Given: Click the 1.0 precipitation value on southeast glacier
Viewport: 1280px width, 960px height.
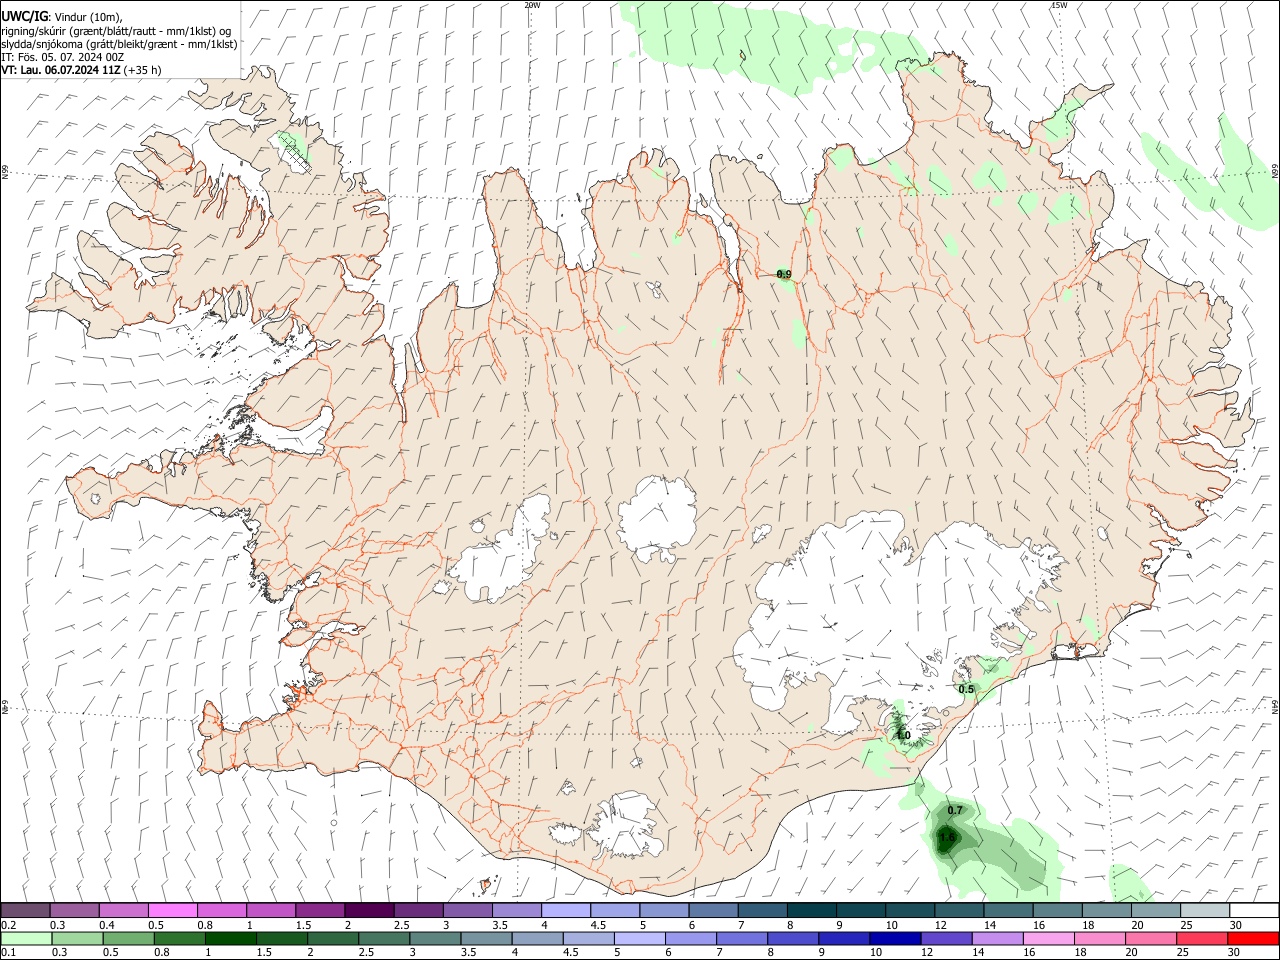Looking at the screenshot, I should (x=903, y=735).
